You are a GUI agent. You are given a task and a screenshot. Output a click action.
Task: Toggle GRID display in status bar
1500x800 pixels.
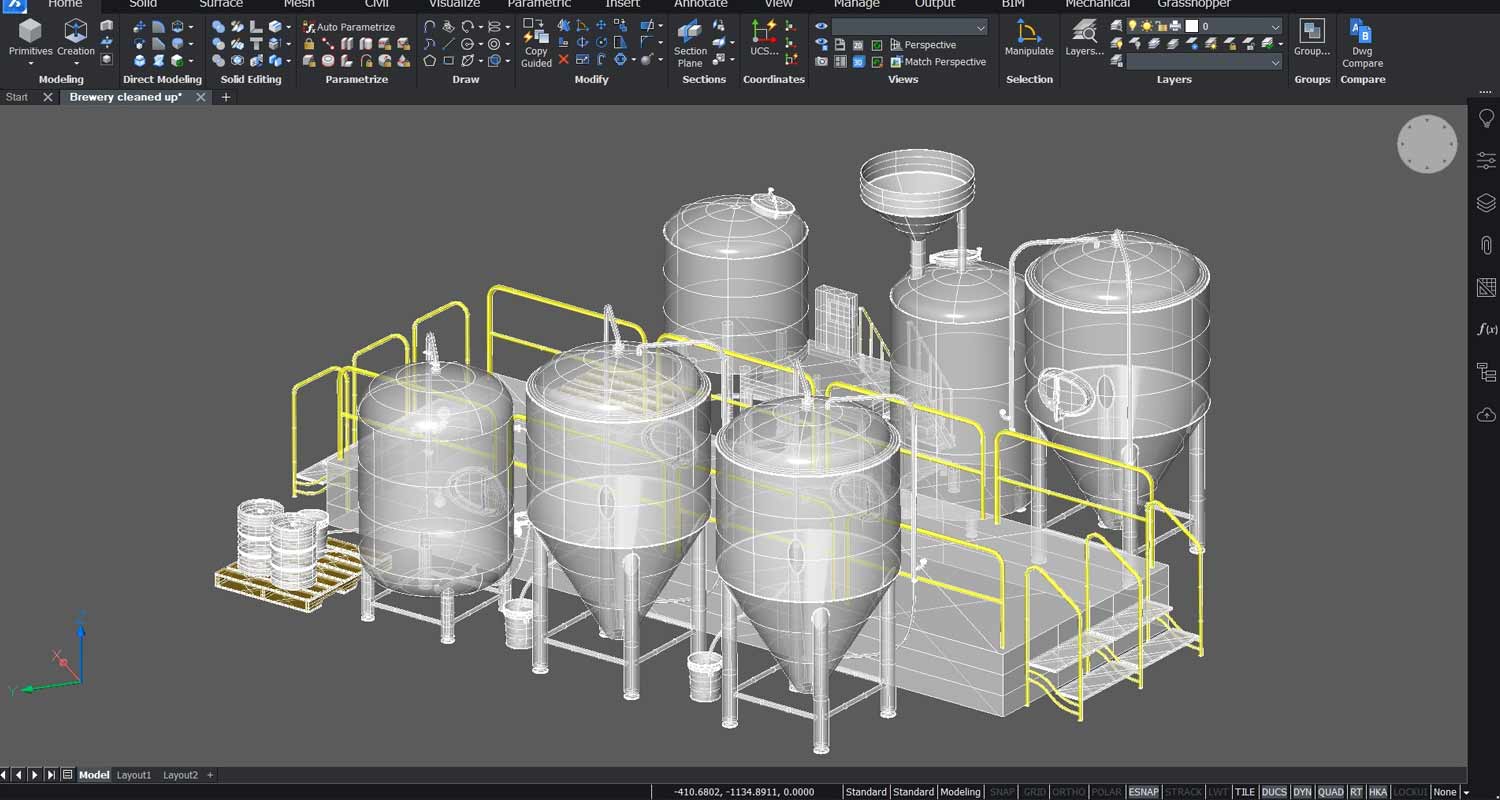[x=1035, y=792]
